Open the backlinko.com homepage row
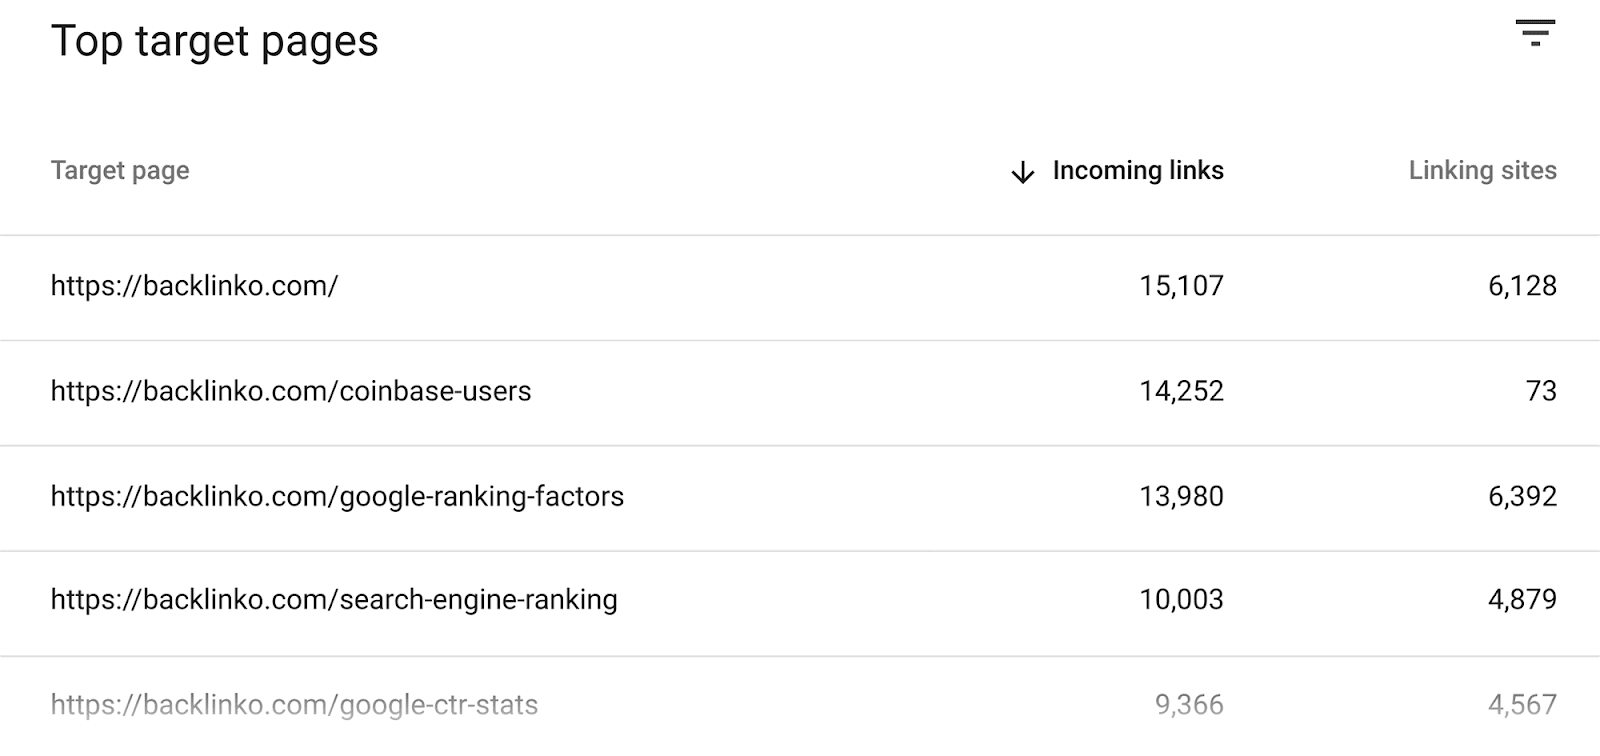The image size is (1600, 756). tap(194, 286)
